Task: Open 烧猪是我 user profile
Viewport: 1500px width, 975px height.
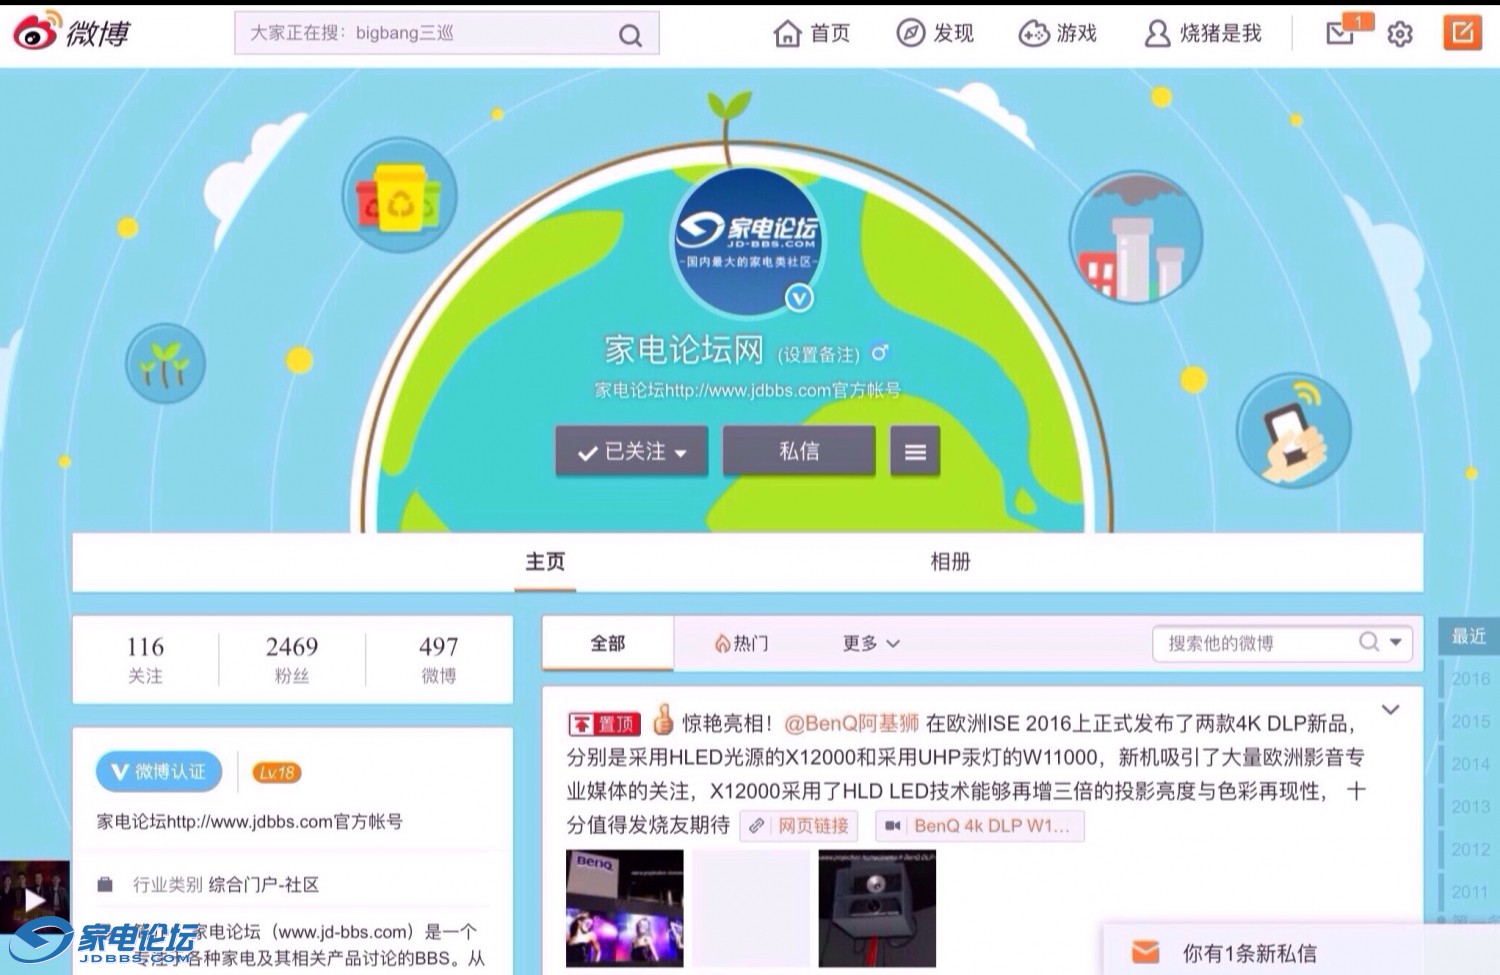Action: (x=1203, y=34)
